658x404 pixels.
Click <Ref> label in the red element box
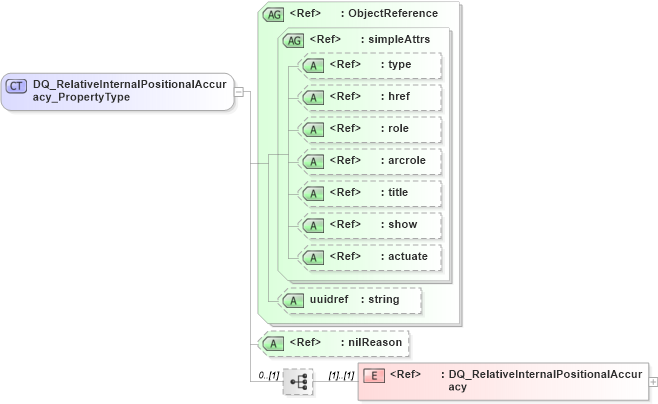point(405,374)
